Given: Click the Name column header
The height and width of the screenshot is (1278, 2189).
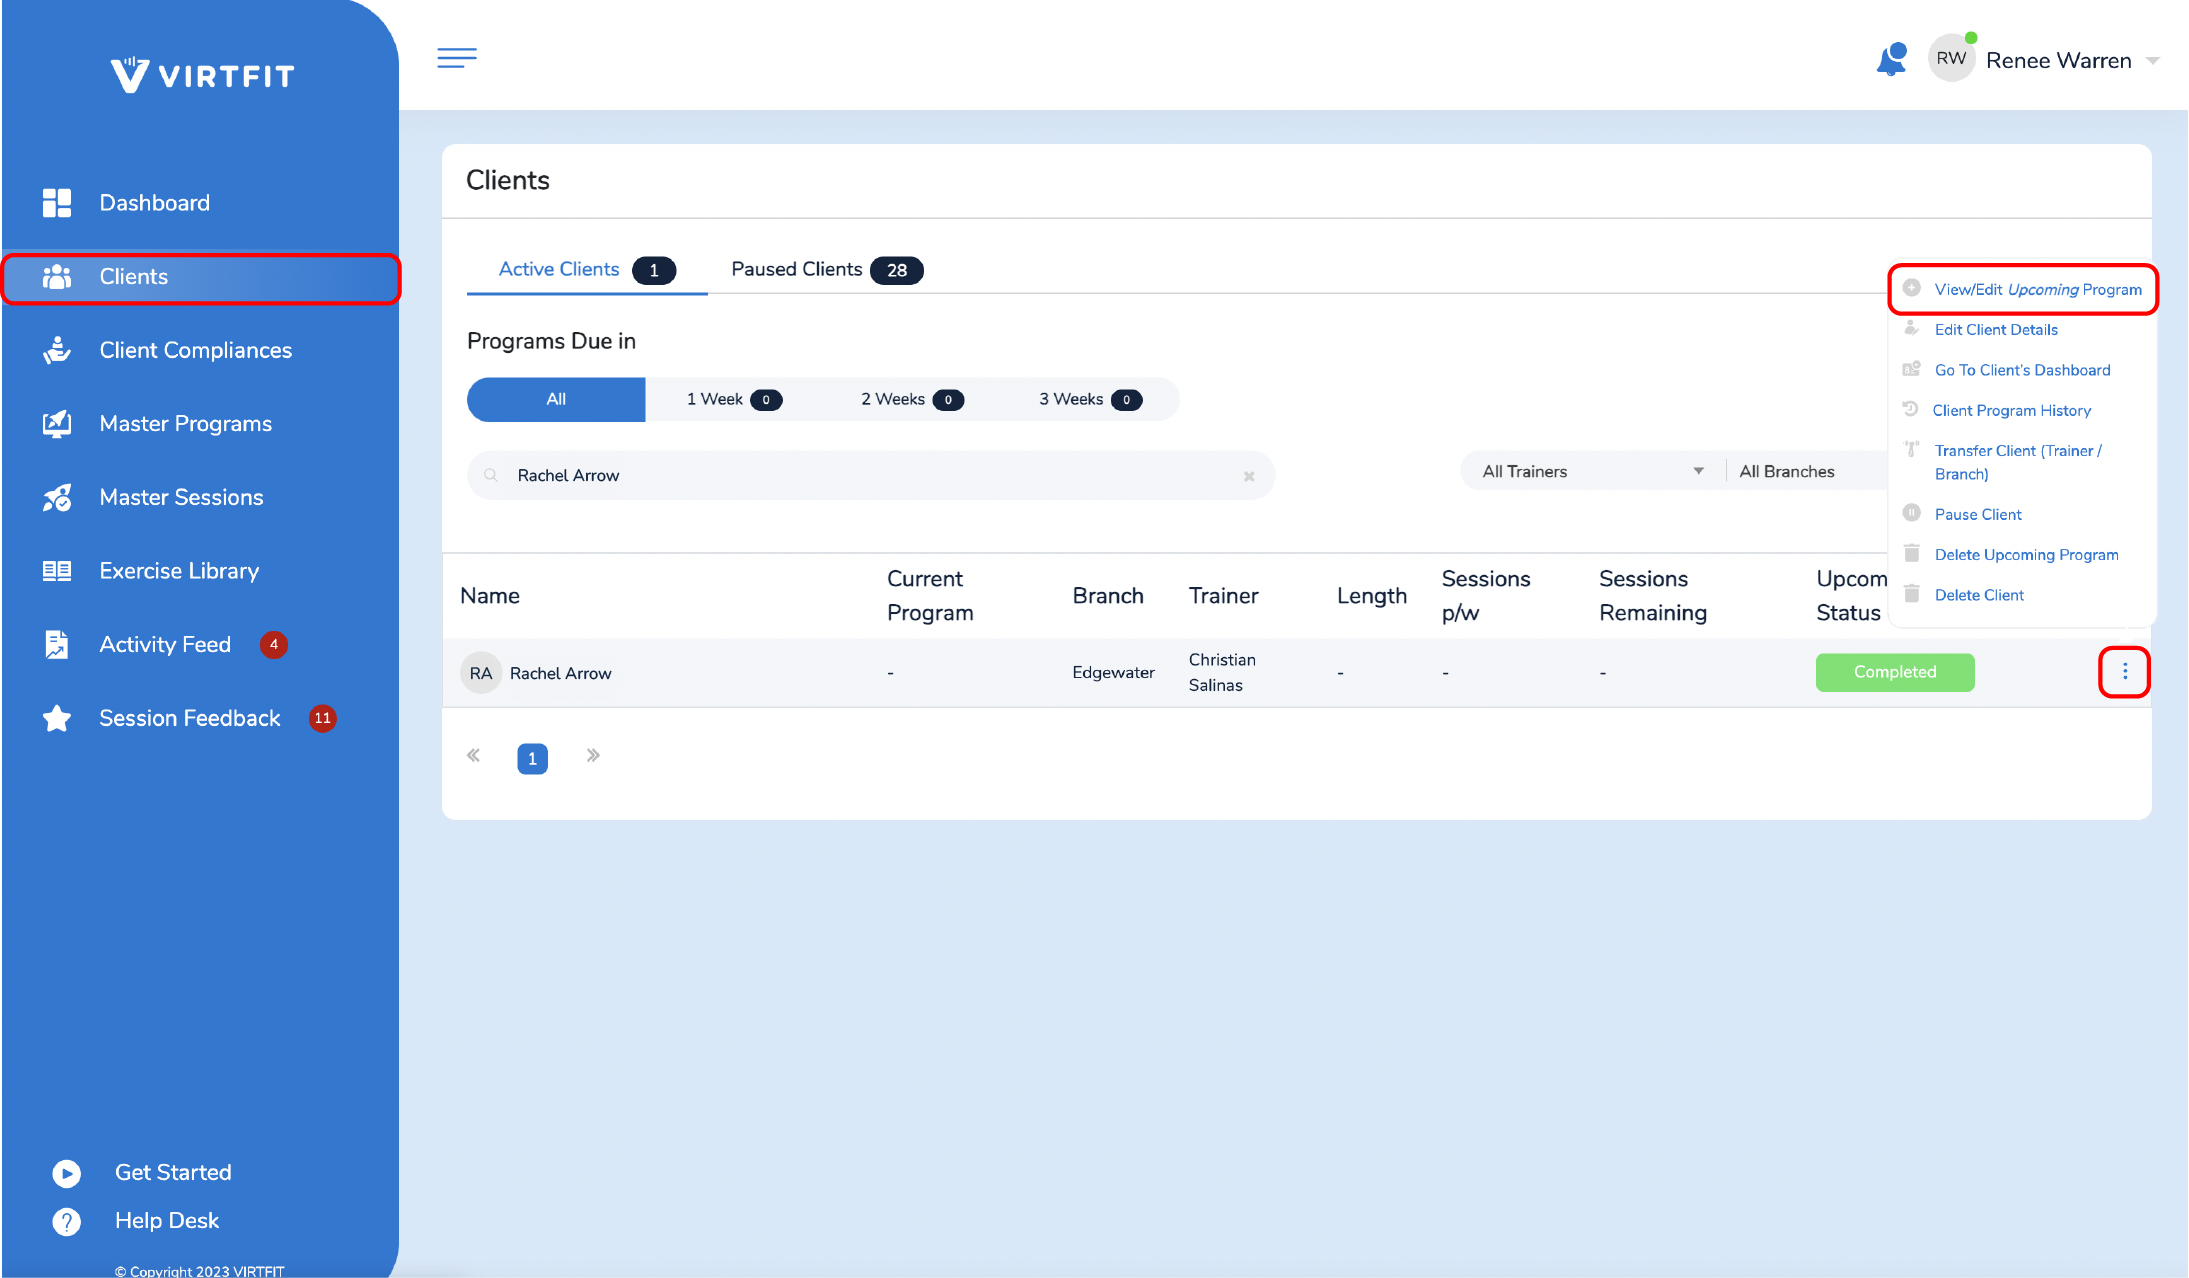Looking at the screenshot, I should pos(490,596).
